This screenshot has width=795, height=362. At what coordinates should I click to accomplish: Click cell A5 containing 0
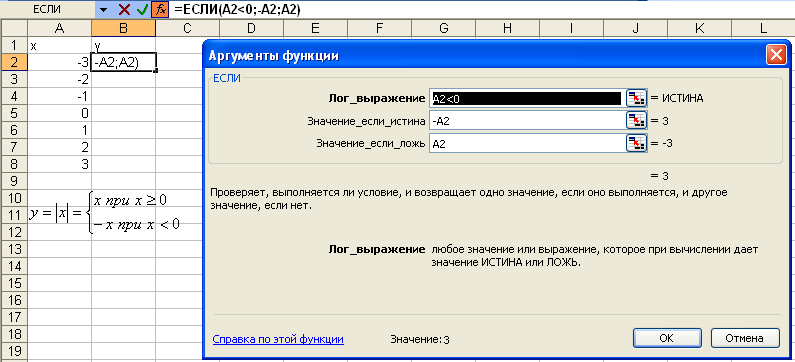tap(59, 114)
